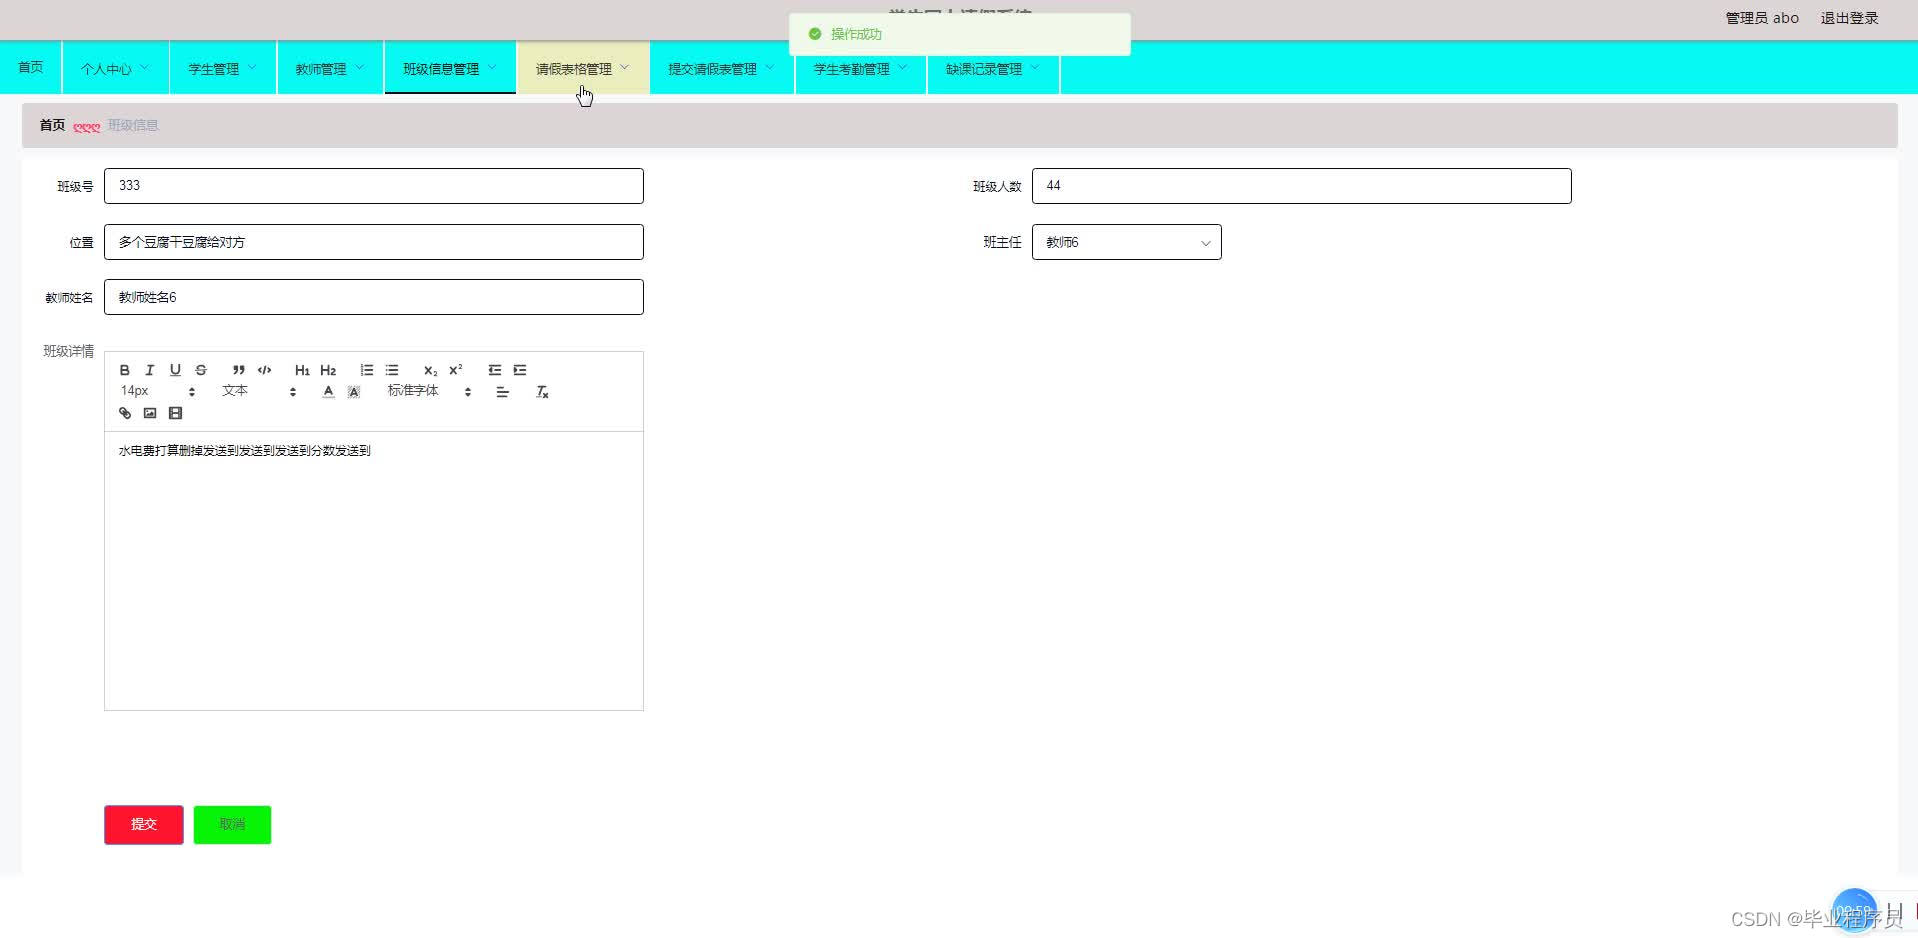Click the 首页 breadcrumb link
Screen dimensions: 1918x938
pos(52,125)
